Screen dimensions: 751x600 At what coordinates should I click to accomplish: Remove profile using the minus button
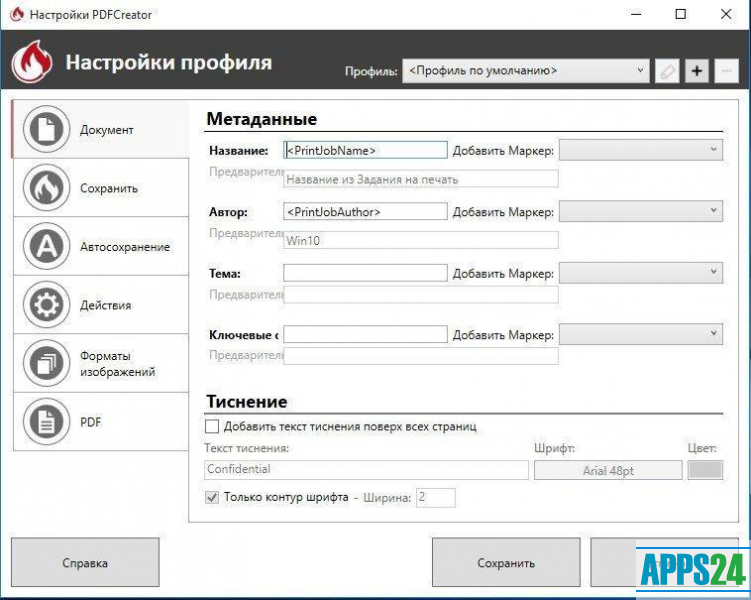[x=727, y=71]
